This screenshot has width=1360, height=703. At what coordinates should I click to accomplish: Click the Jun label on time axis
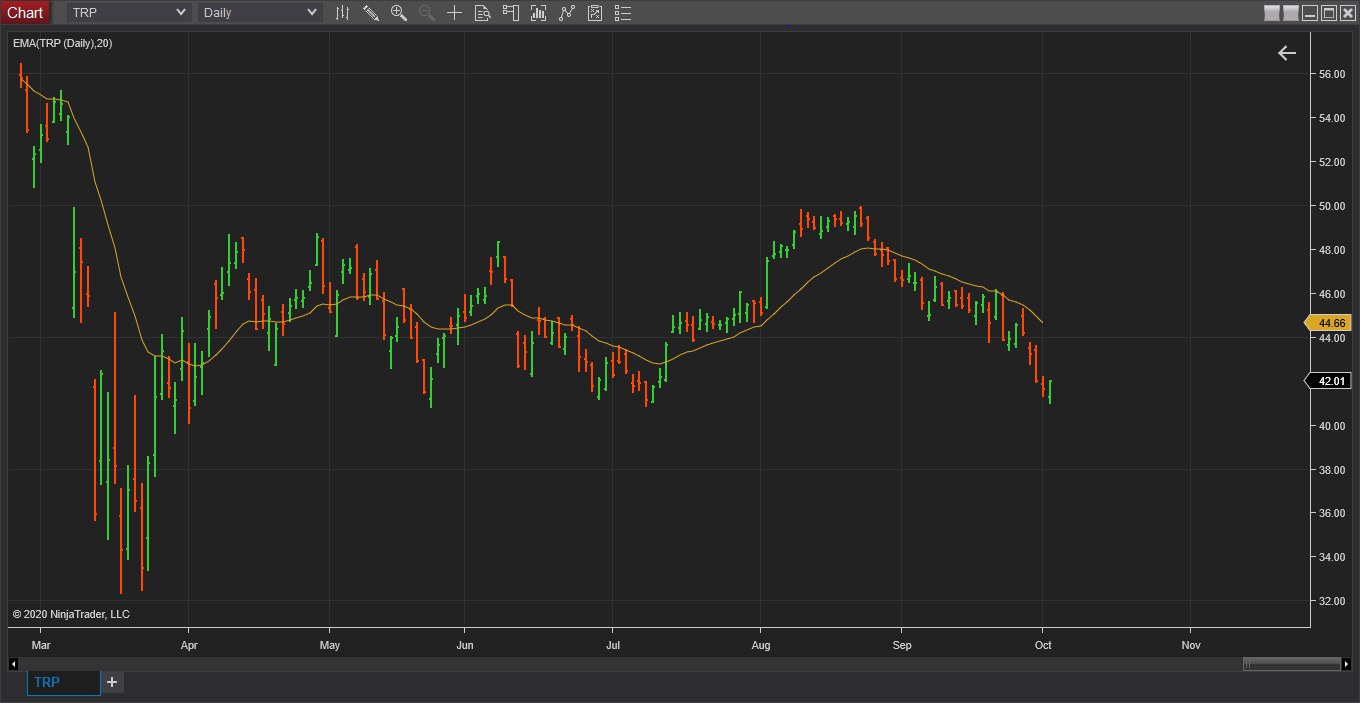464,645
